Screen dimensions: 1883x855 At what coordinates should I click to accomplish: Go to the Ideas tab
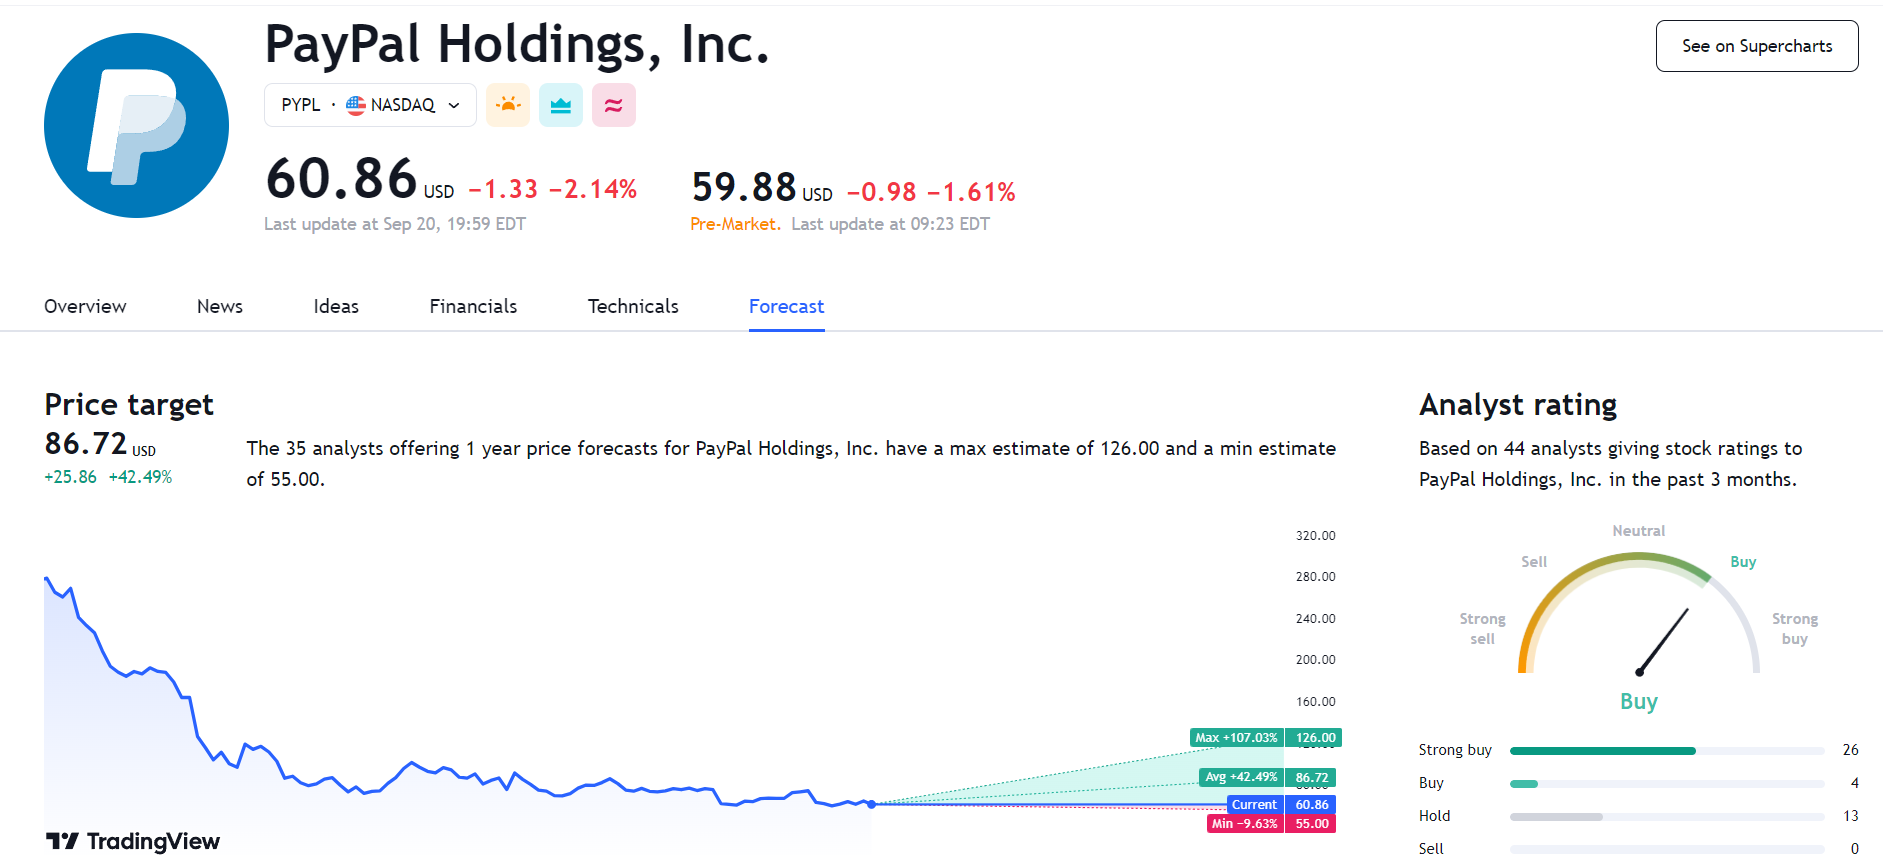336,306
